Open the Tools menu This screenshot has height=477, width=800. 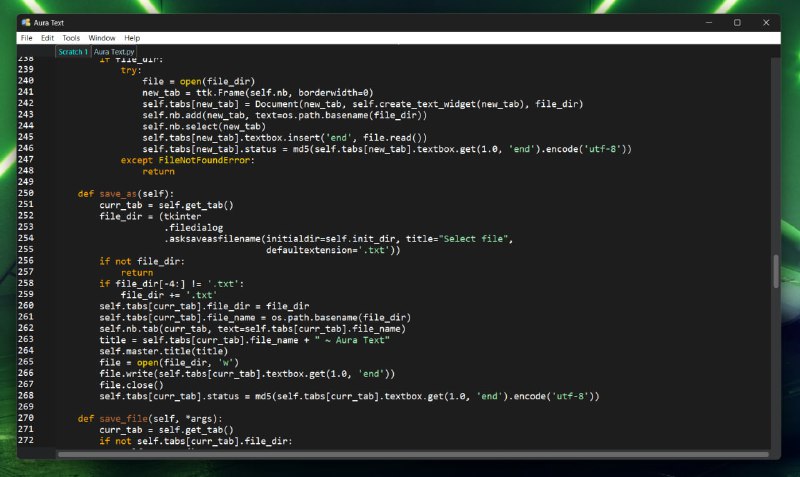coord(71,38)
